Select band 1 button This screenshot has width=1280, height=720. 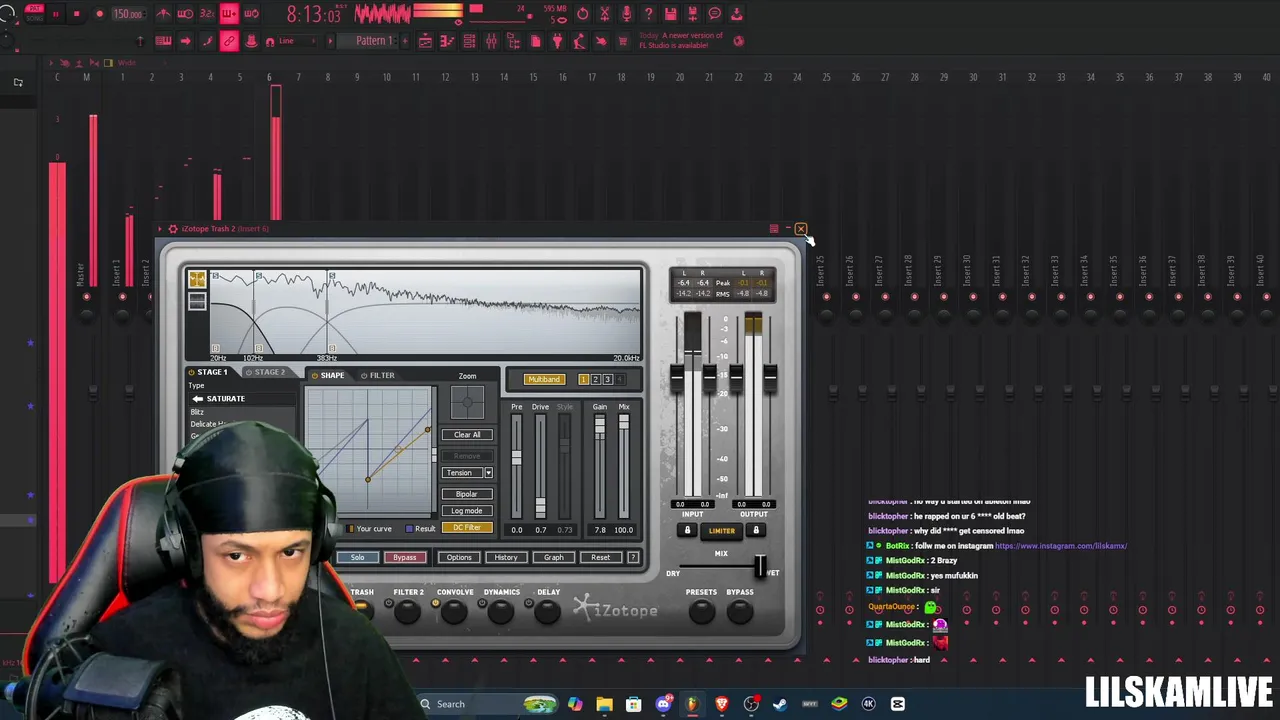click(x=583, y=379)
